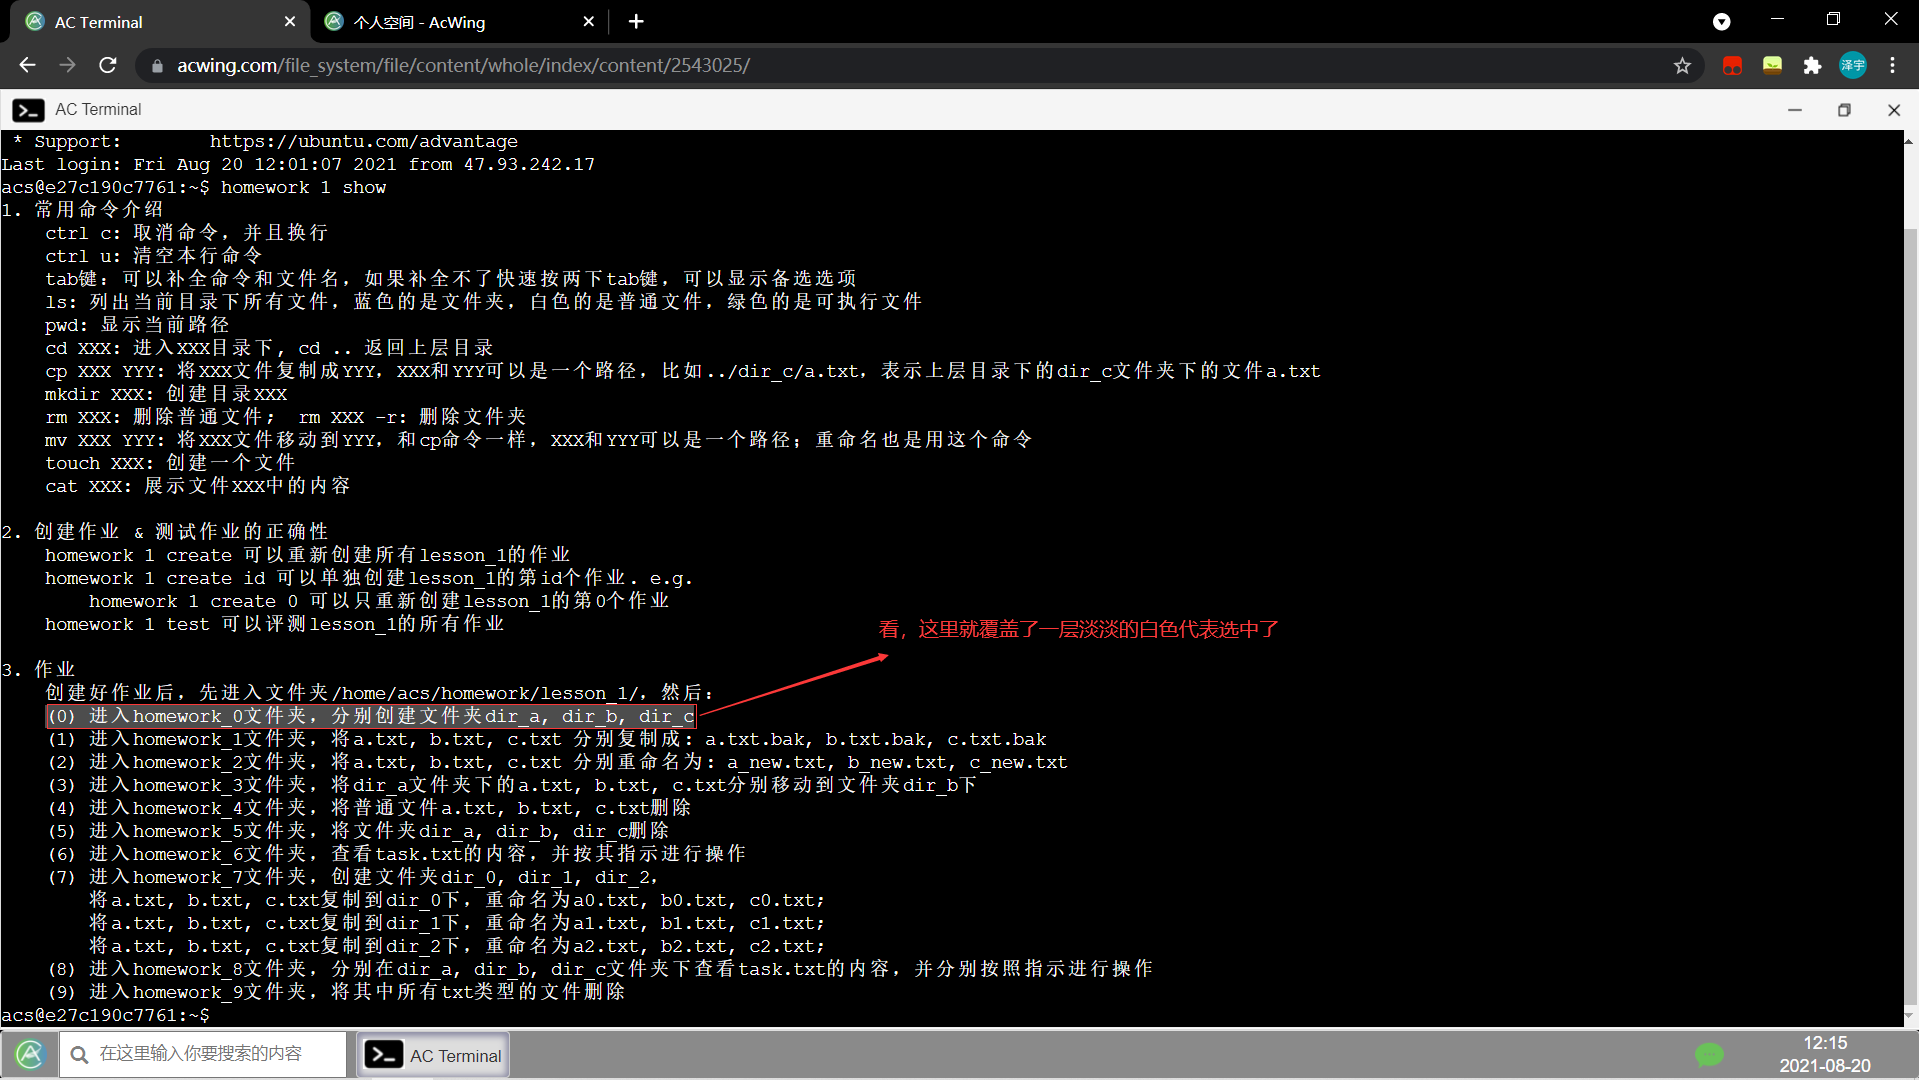This screenshot has height=1080, width=1919.
Task: Bookmark this page with star icon
Action: 1682,65
